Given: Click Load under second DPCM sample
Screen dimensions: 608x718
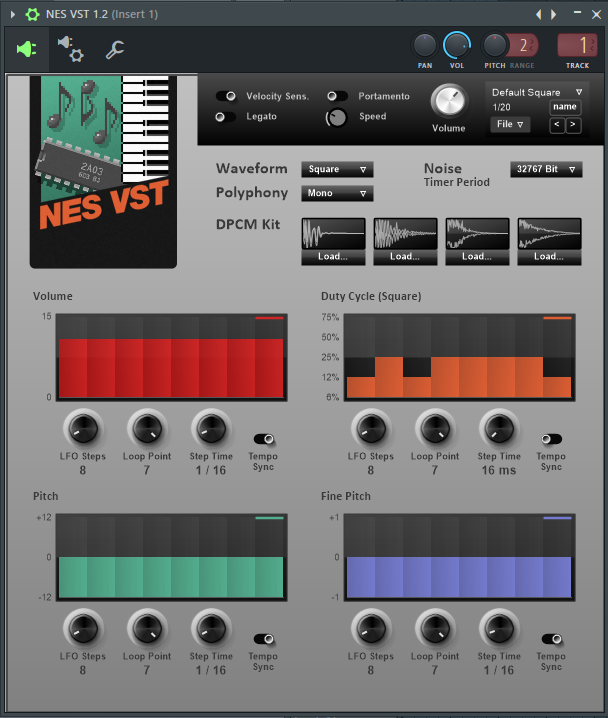Looking at the screenshot, I should click(x=405, y=257).
